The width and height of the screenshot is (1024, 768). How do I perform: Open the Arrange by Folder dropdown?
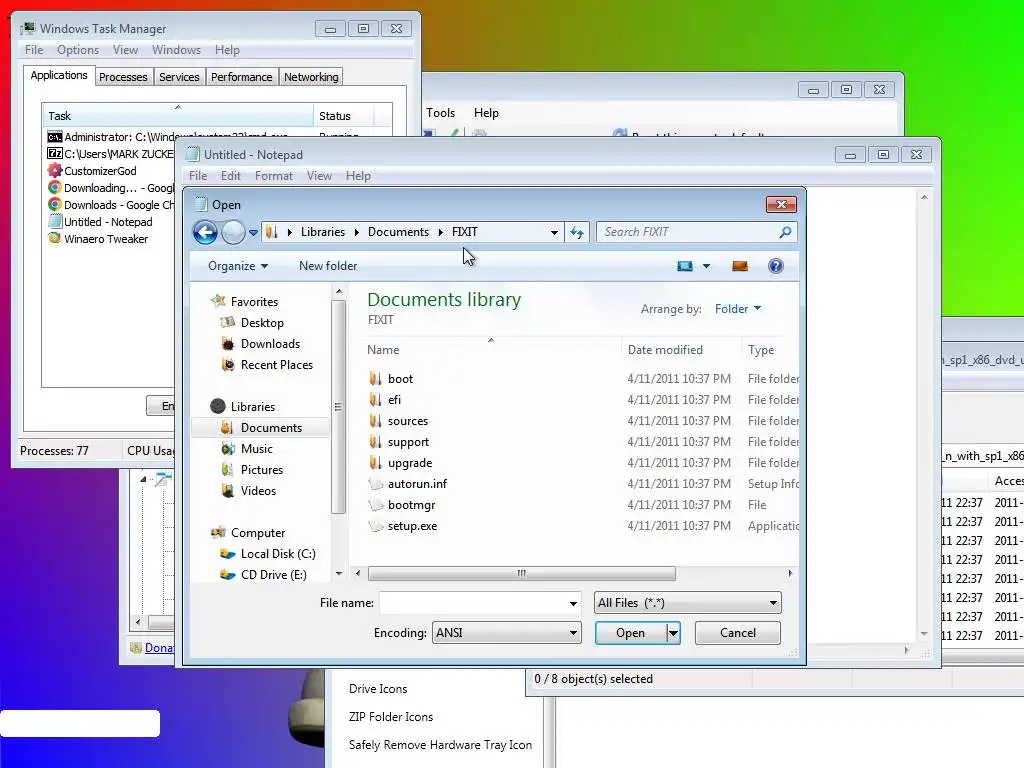(x=737, y=309)
